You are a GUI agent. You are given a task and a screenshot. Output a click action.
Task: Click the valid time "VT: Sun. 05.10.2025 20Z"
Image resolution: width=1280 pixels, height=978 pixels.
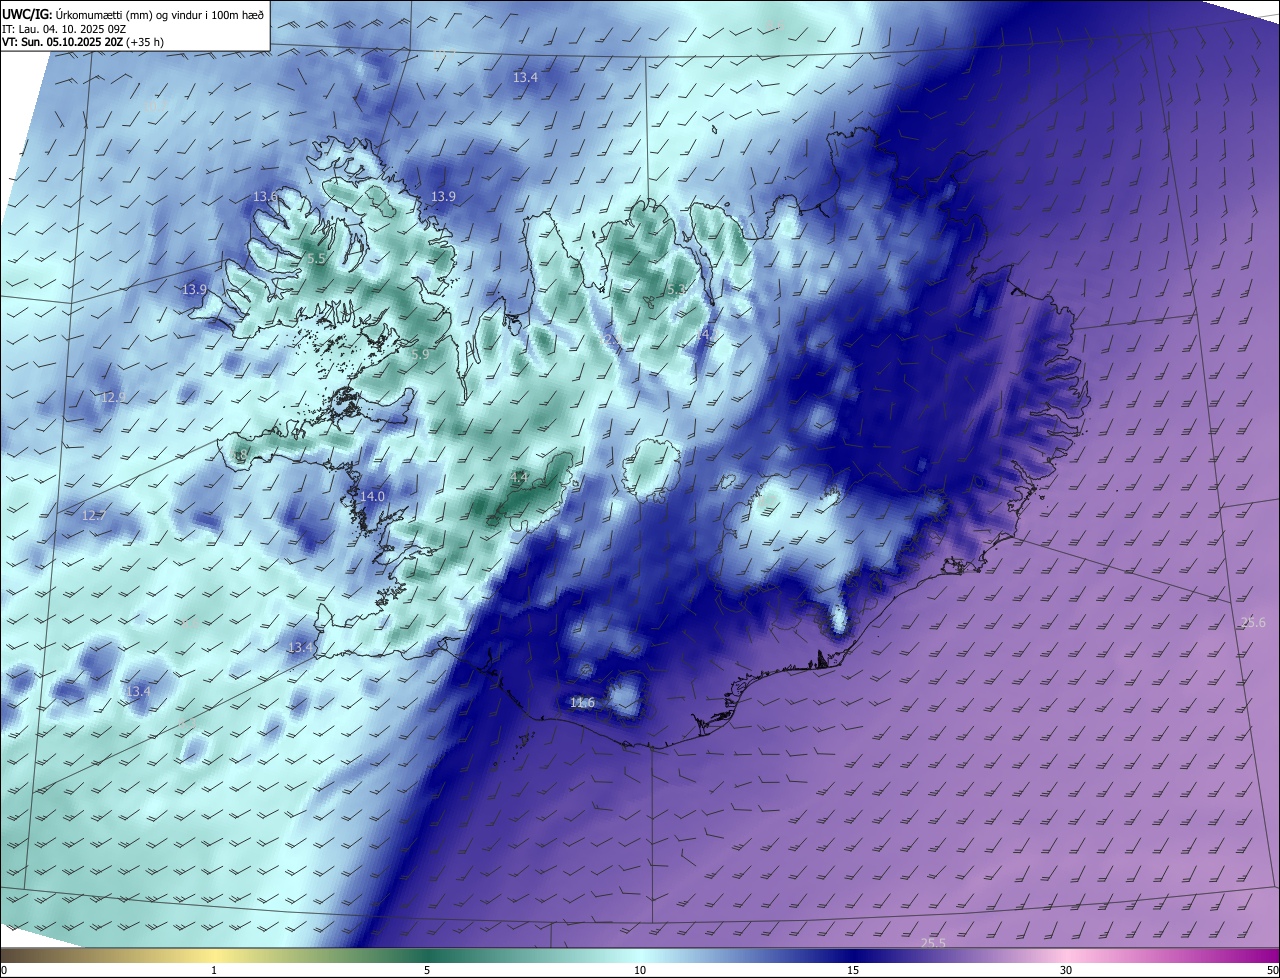click(62, 42)
